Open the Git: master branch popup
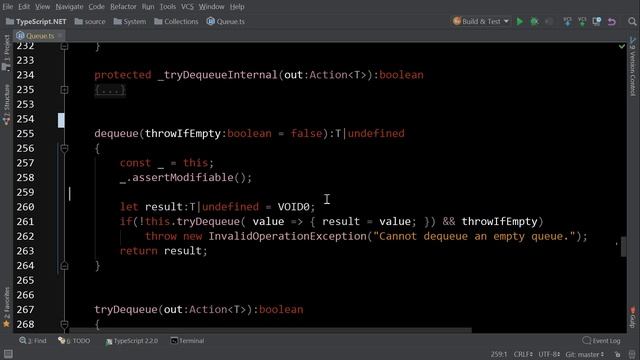This screenshot has height=360, width=640. click(x=584, y=354)
